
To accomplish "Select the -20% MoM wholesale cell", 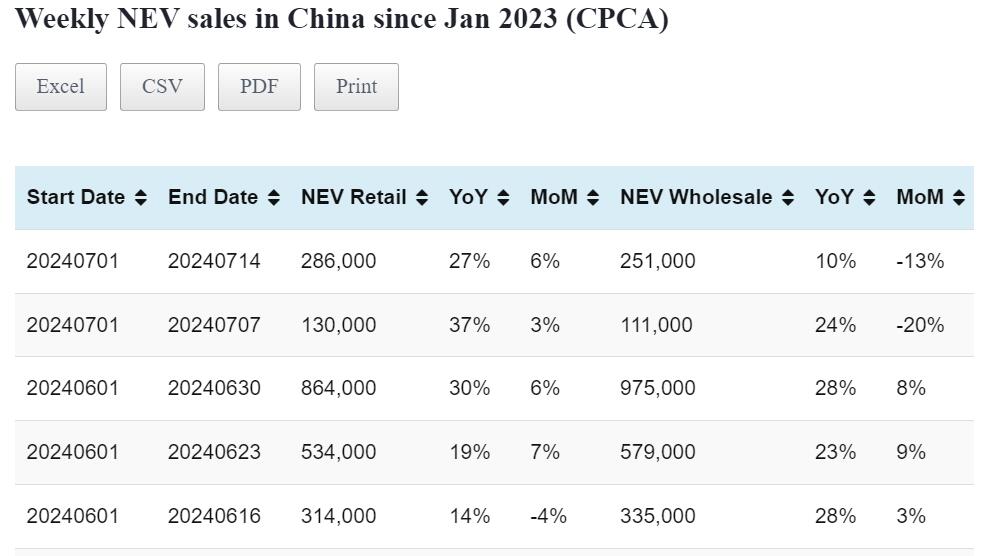I will pos(920,325).
